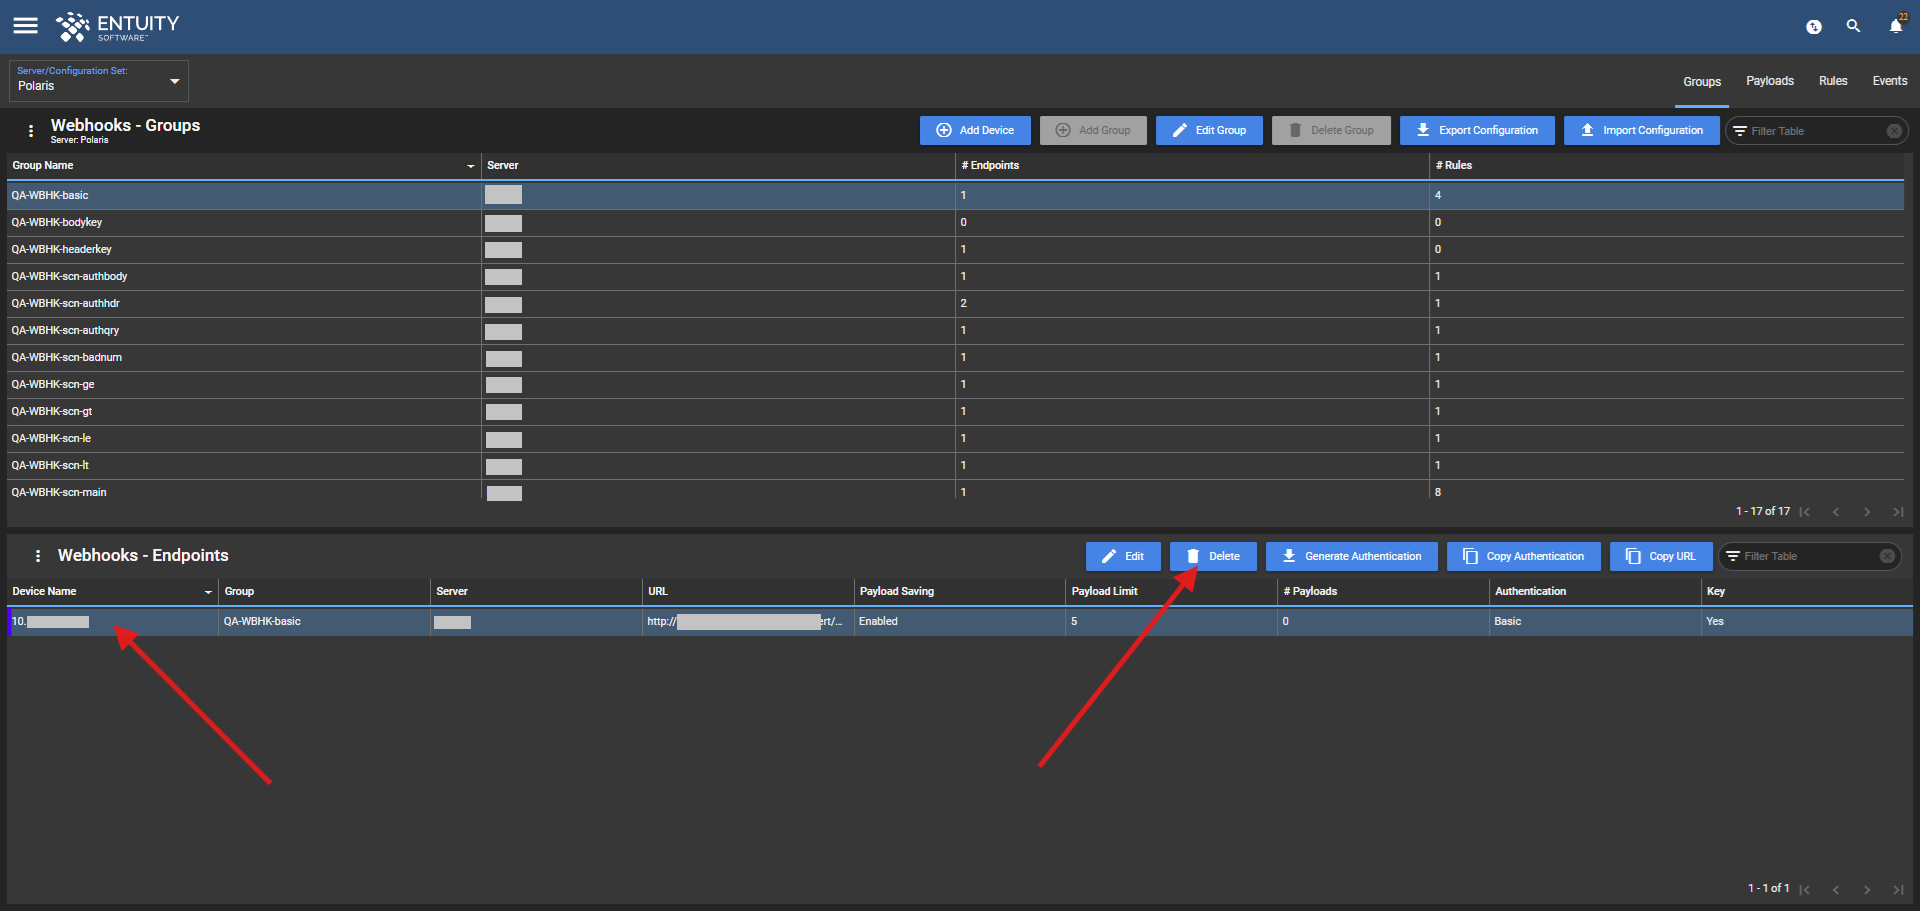Sort by the Payload Limit column header
The width and height of the screenshot is (1920, 911).
pos(1105,592)
